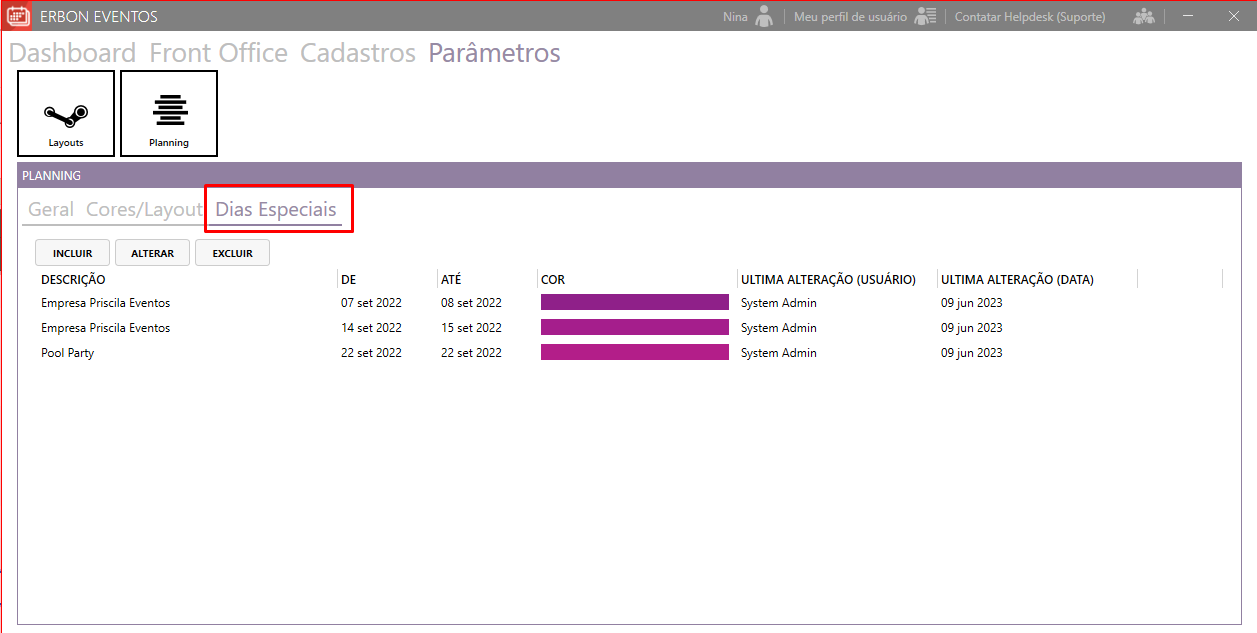Select the Pool Party row
1257x633 pixels.
pos(68,353)
